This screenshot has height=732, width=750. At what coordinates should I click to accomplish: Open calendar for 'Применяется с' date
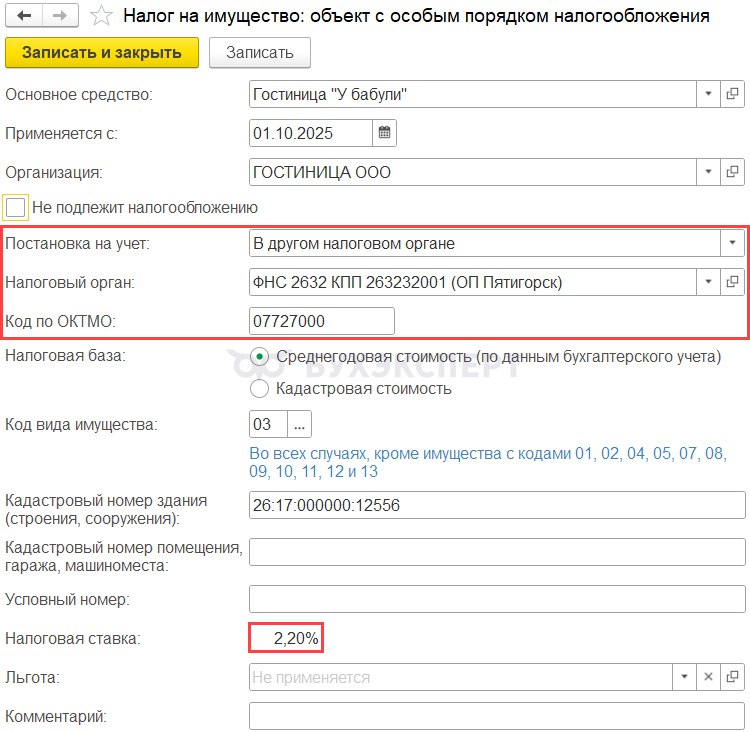[384, 133]
